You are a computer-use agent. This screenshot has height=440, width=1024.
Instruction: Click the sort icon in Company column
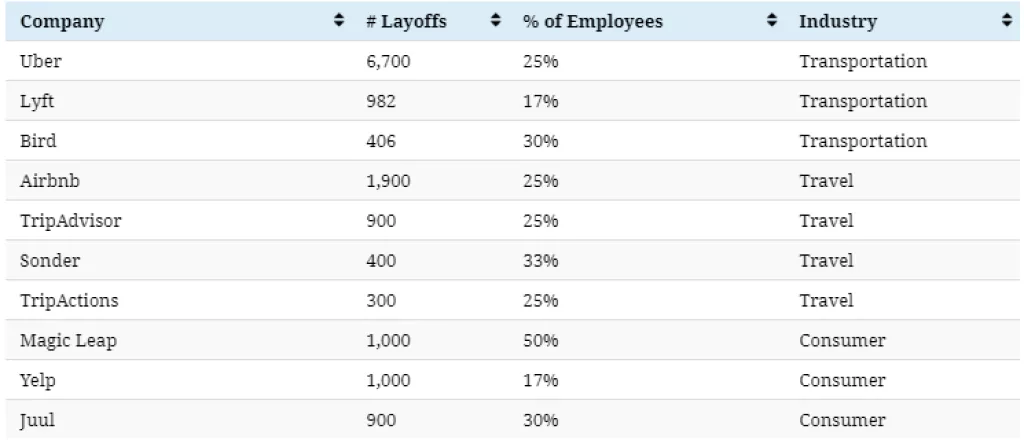click(x=339, y=21)
